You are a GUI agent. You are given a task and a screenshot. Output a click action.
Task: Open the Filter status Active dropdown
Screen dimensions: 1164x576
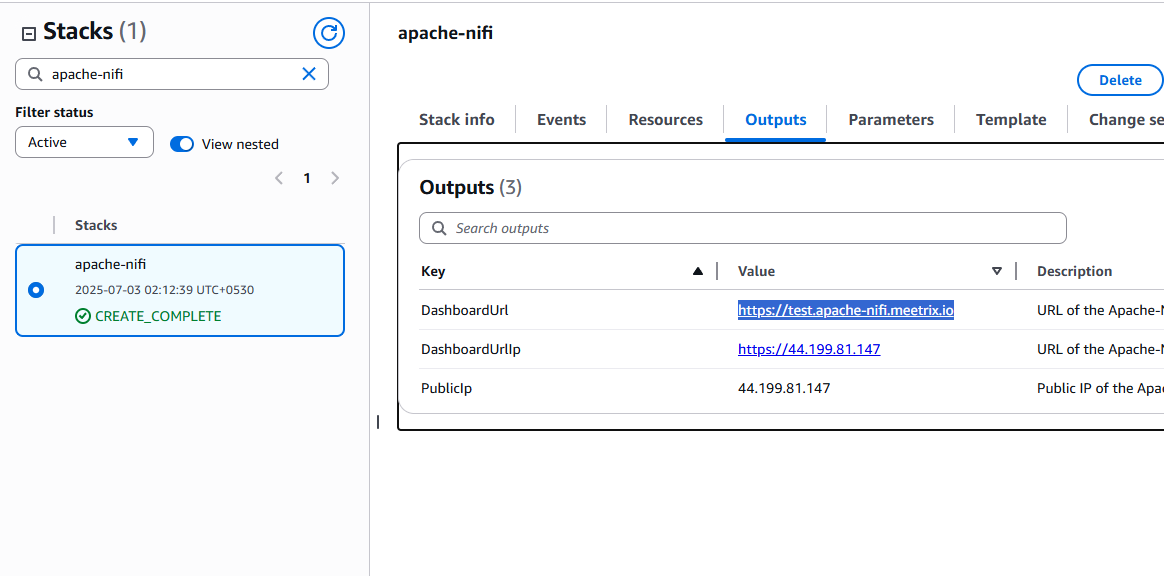(84, 142)
